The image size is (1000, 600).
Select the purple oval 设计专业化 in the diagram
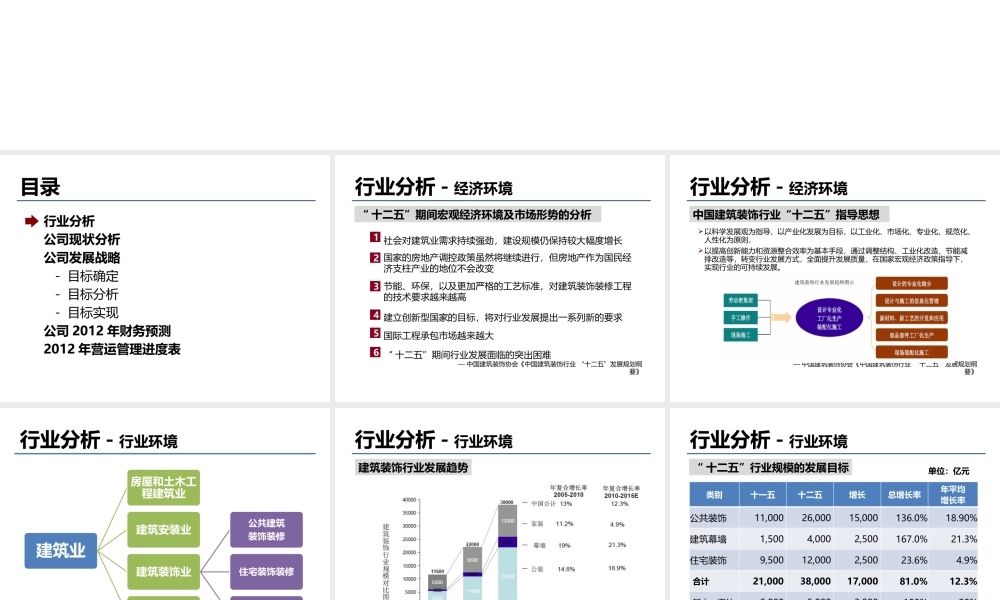tap(829, 319)
